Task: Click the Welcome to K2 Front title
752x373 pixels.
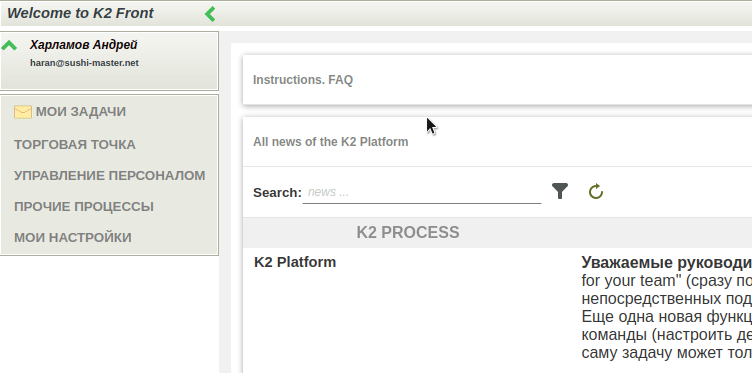Action: [80, 13]
